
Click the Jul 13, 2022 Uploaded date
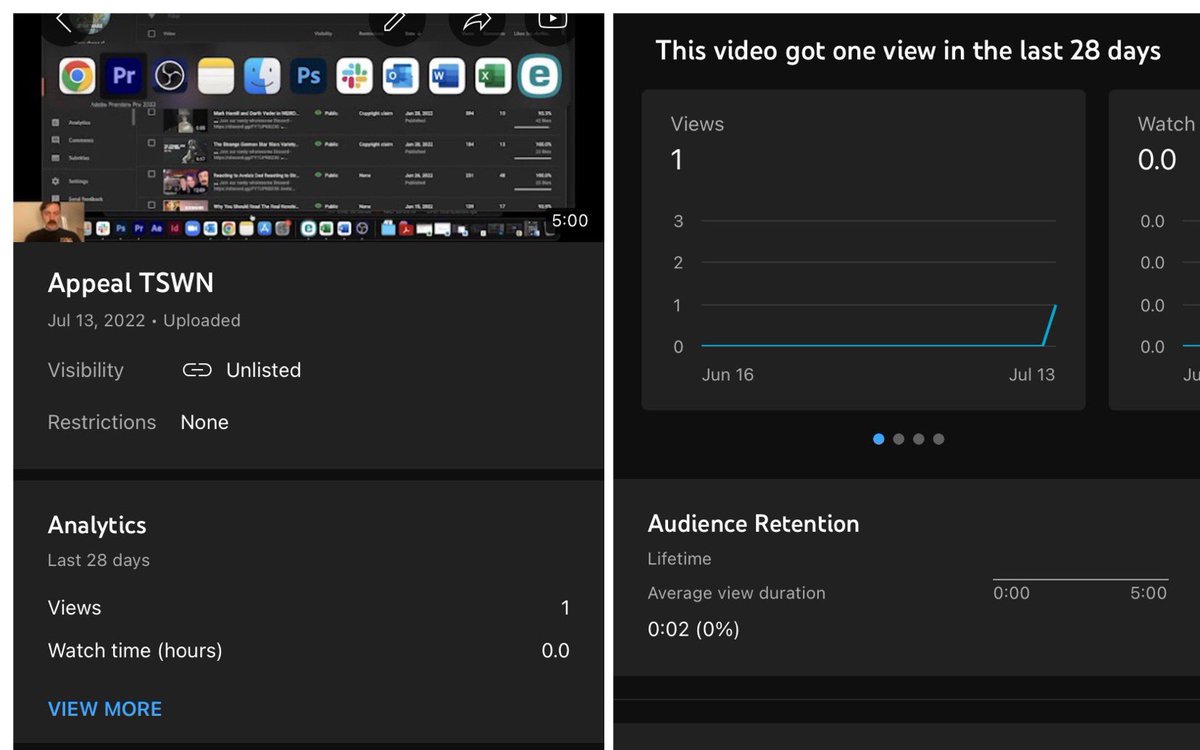coord(144,321)
